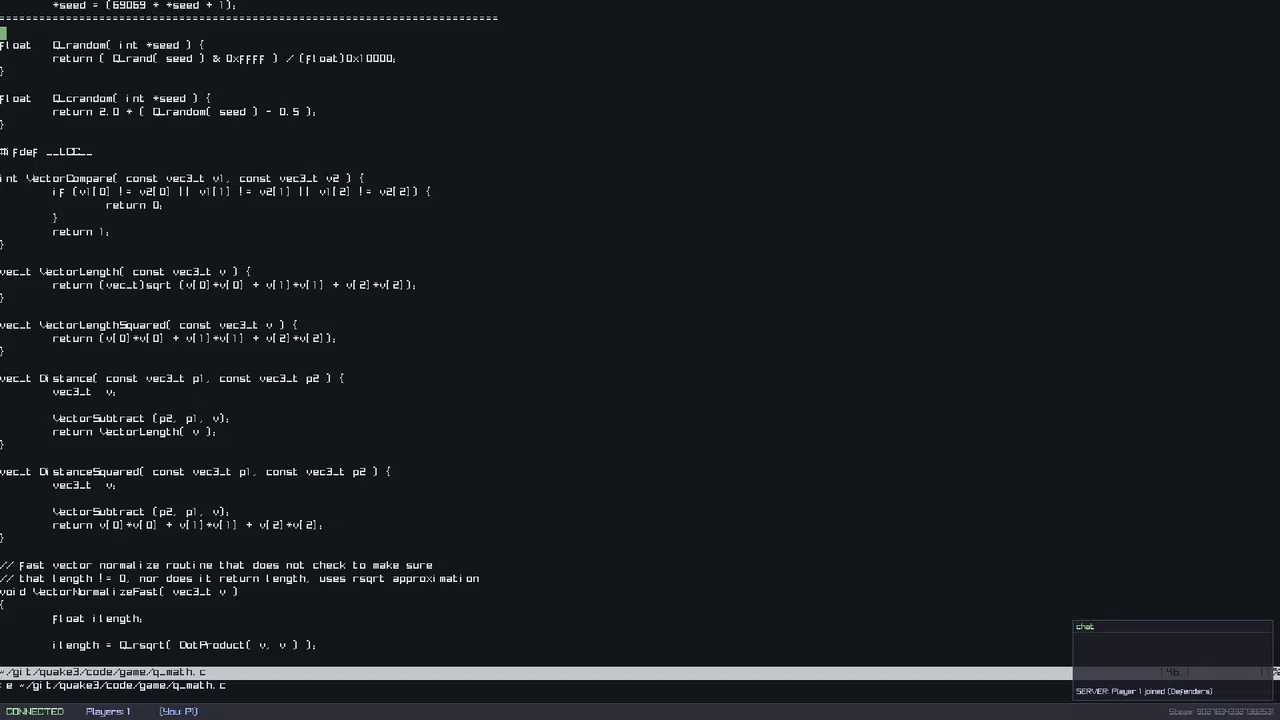Click the CONNECTED status indicator
Image resolution: width=1280 pixels, height=720 pixels.
click(35, 711)
